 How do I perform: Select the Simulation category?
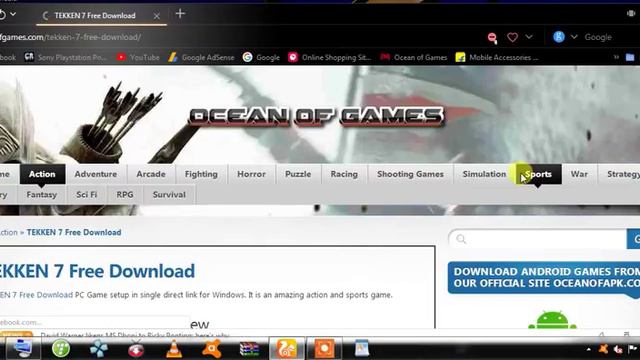(484, 174)
